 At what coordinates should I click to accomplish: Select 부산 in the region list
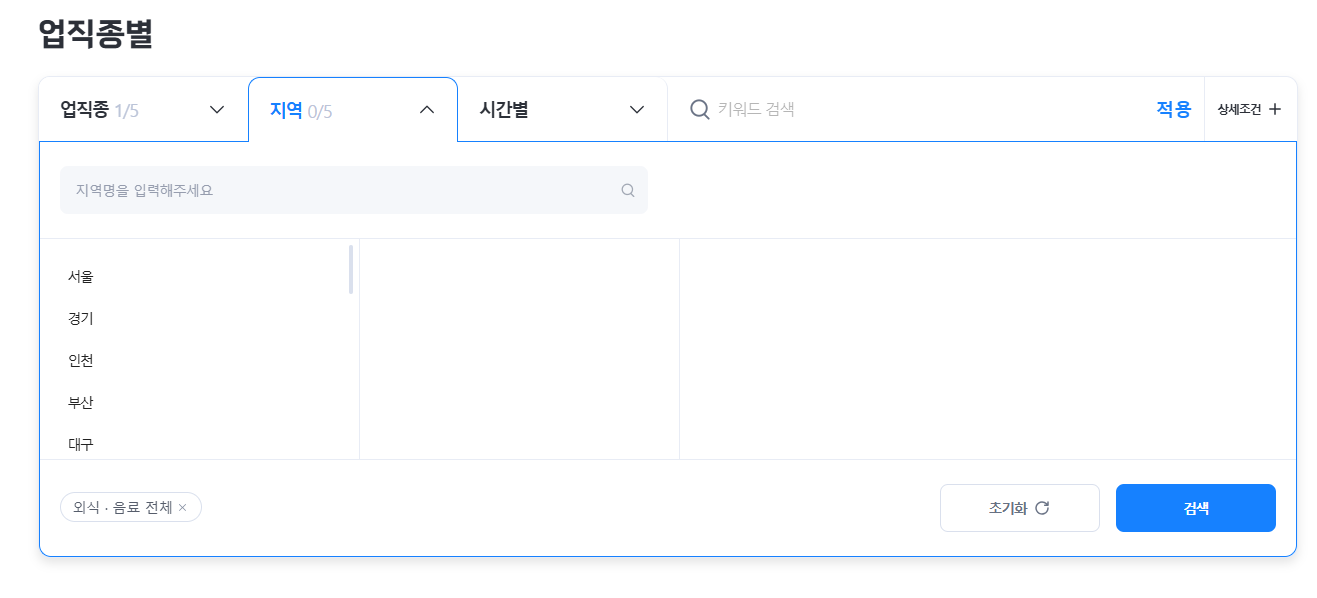[81, 402]
